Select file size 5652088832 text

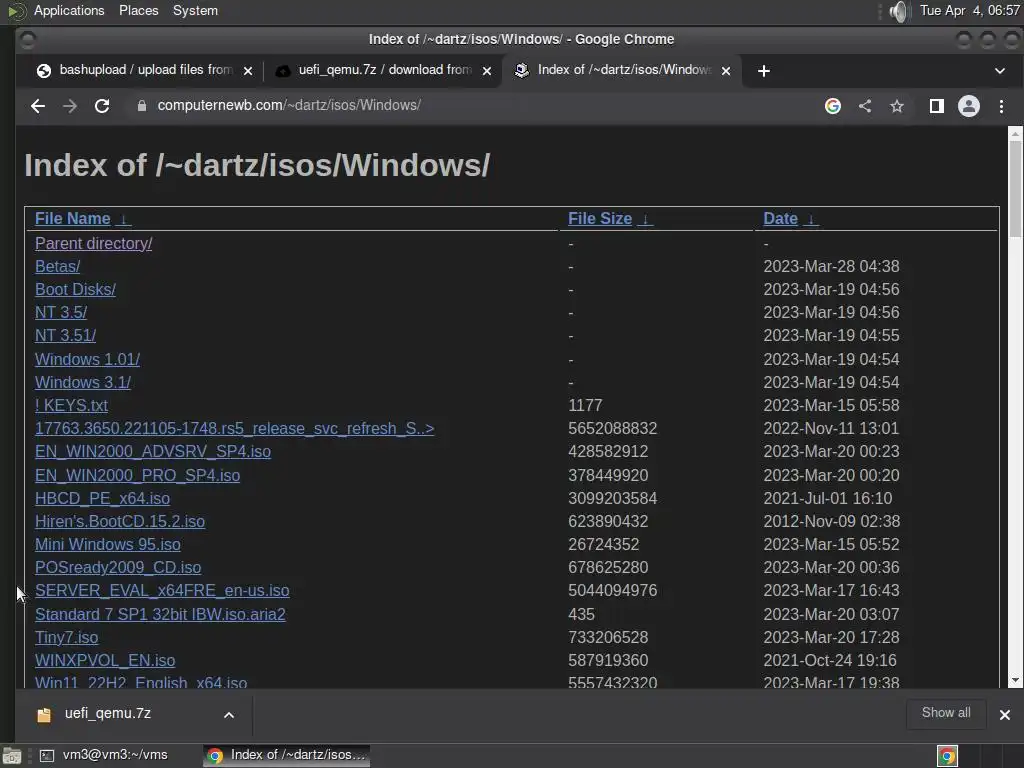[613, 428]
